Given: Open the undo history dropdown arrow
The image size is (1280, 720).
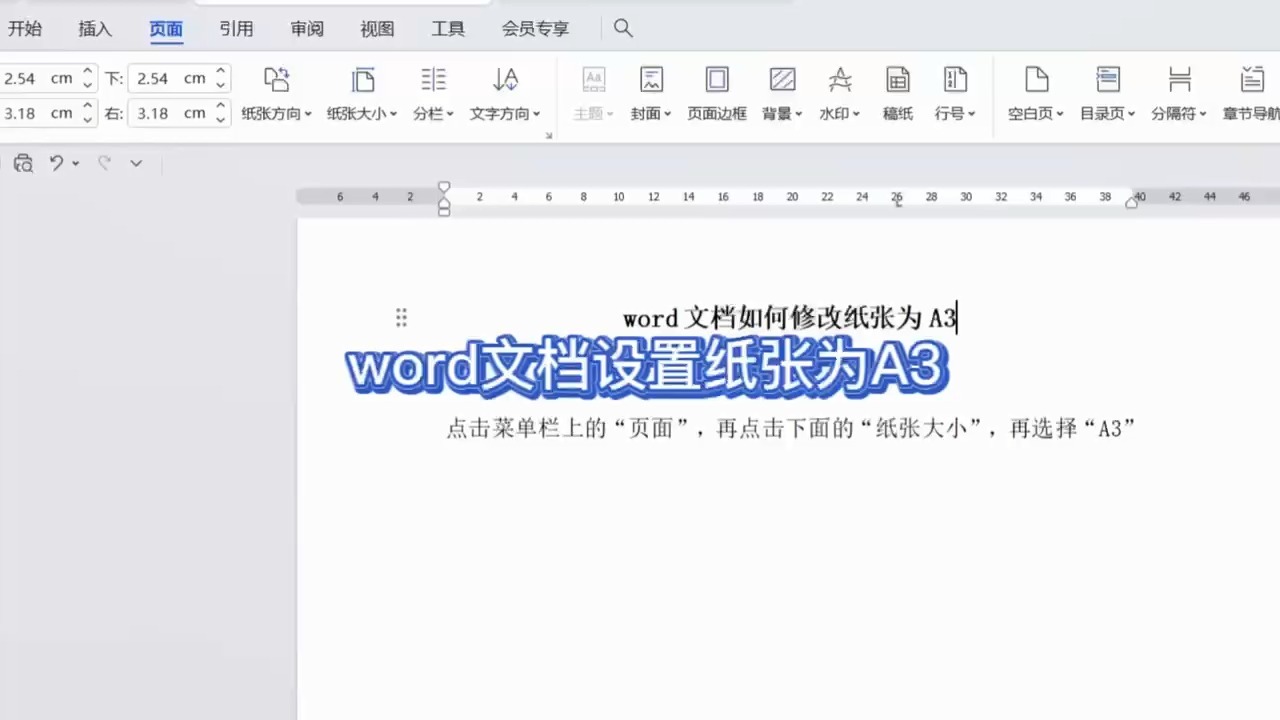Looking at the screenshot, I should (x=75, y=163).
